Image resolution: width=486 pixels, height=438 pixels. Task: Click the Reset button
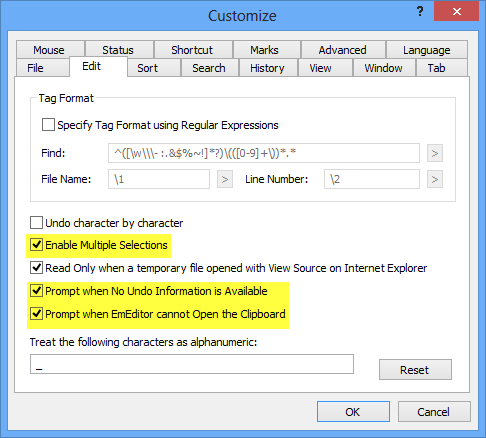(415, 370)
